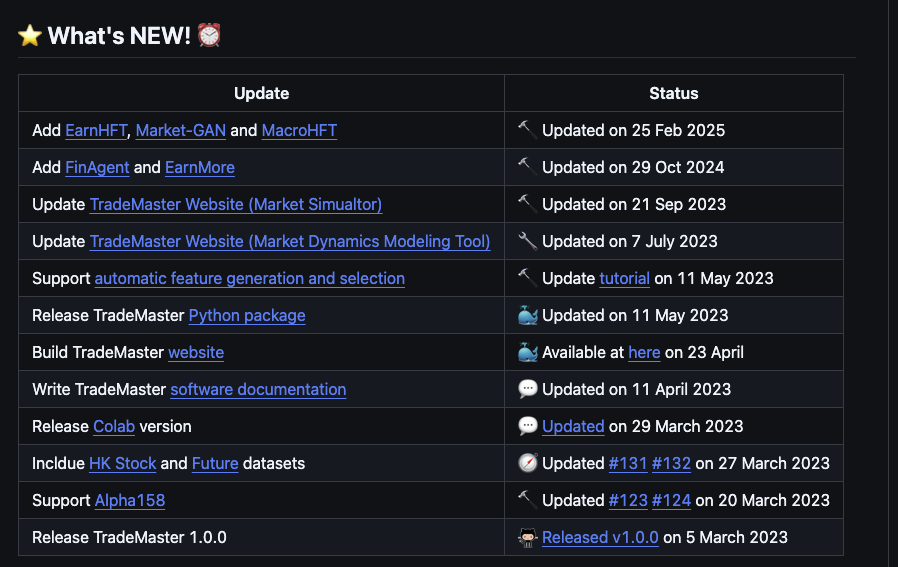Click the star emoji before What's NEW
Screen dimensions: 898x567
click(30, 36)
